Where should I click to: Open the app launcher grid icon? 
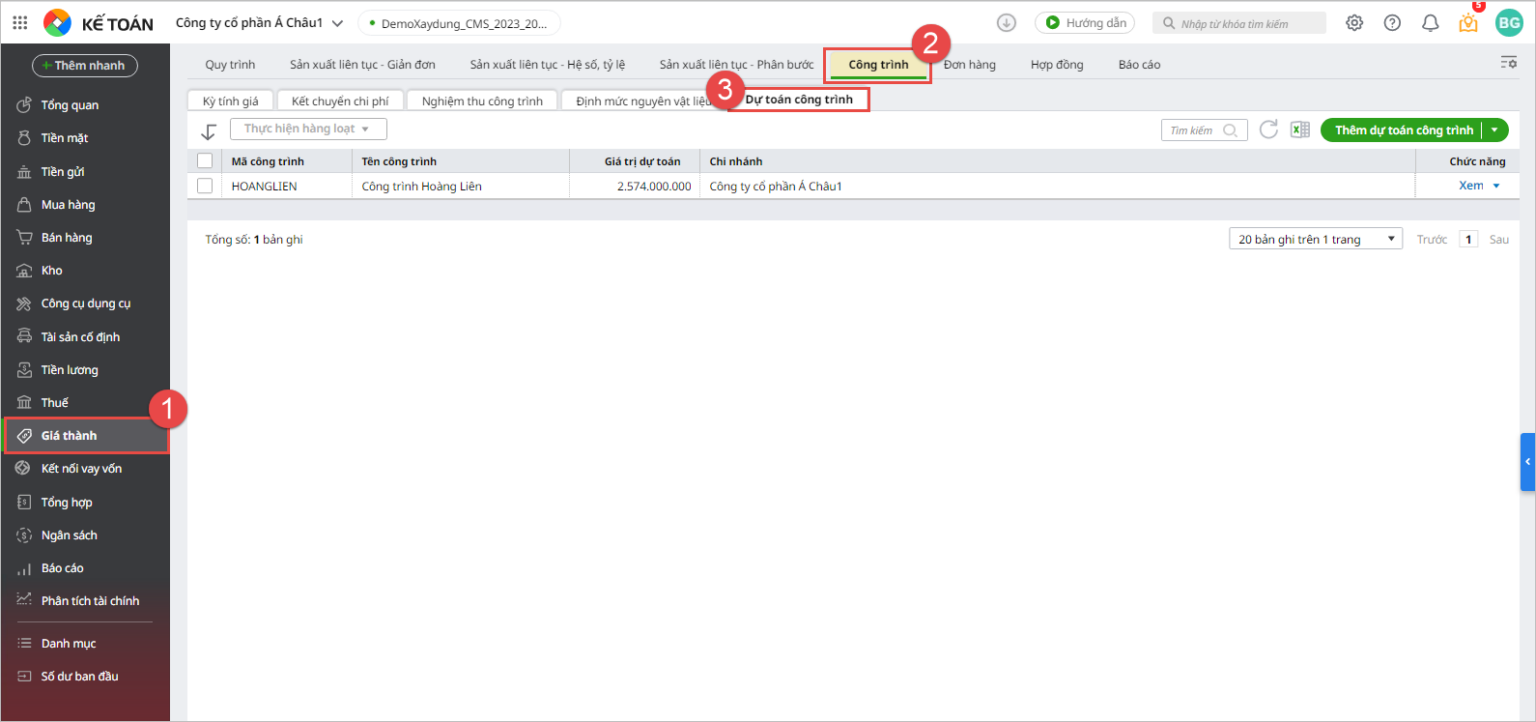click(20, 23)
